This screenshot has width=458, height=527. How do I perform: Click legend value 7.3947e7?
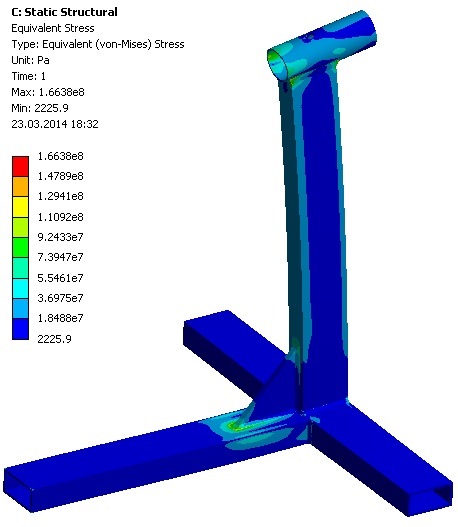coord(60,257)
